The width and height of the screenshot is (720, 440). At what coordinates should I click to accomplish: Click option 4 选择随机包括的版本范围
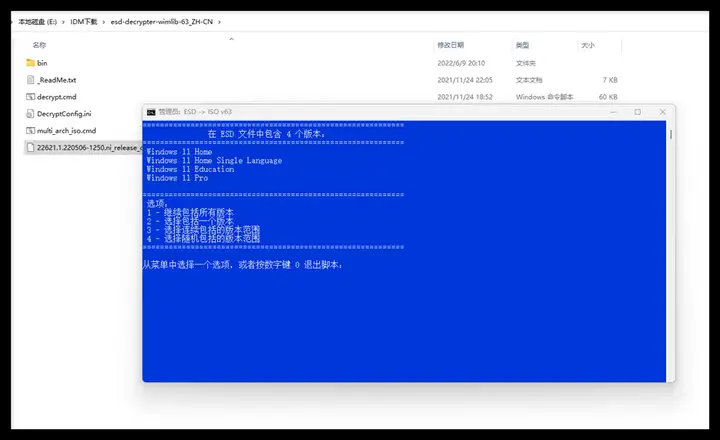point(203,239)
